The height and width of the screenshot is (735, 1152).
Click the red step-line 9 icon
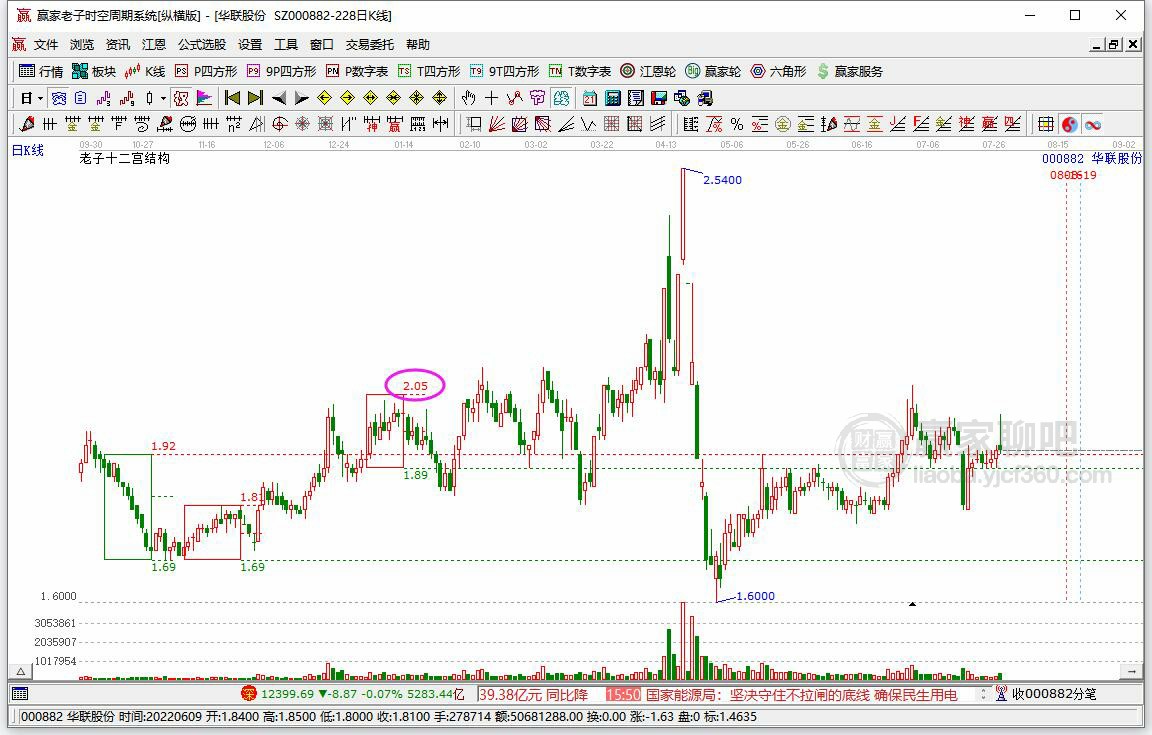tap(127, 98)
